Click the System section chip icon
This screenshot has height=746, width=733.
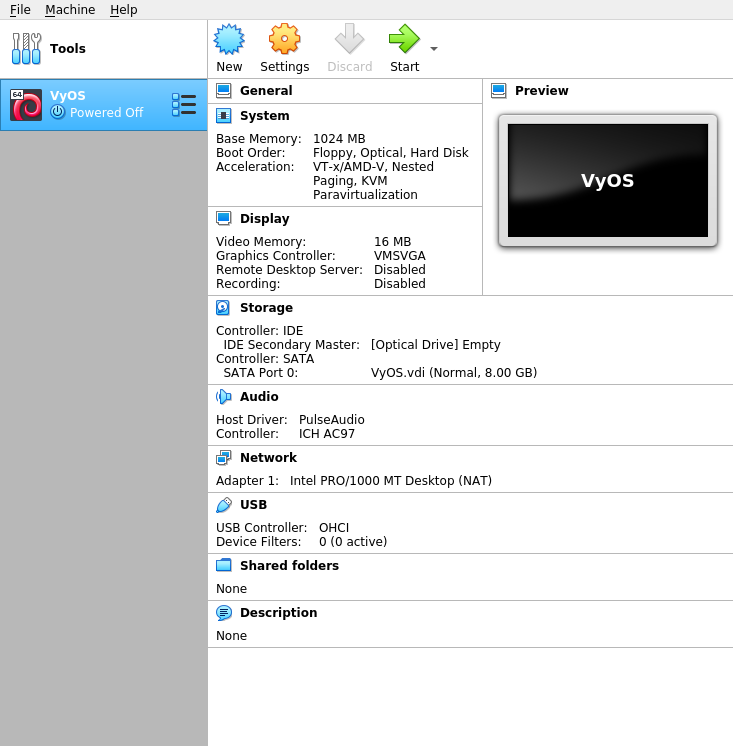[224, 116]
